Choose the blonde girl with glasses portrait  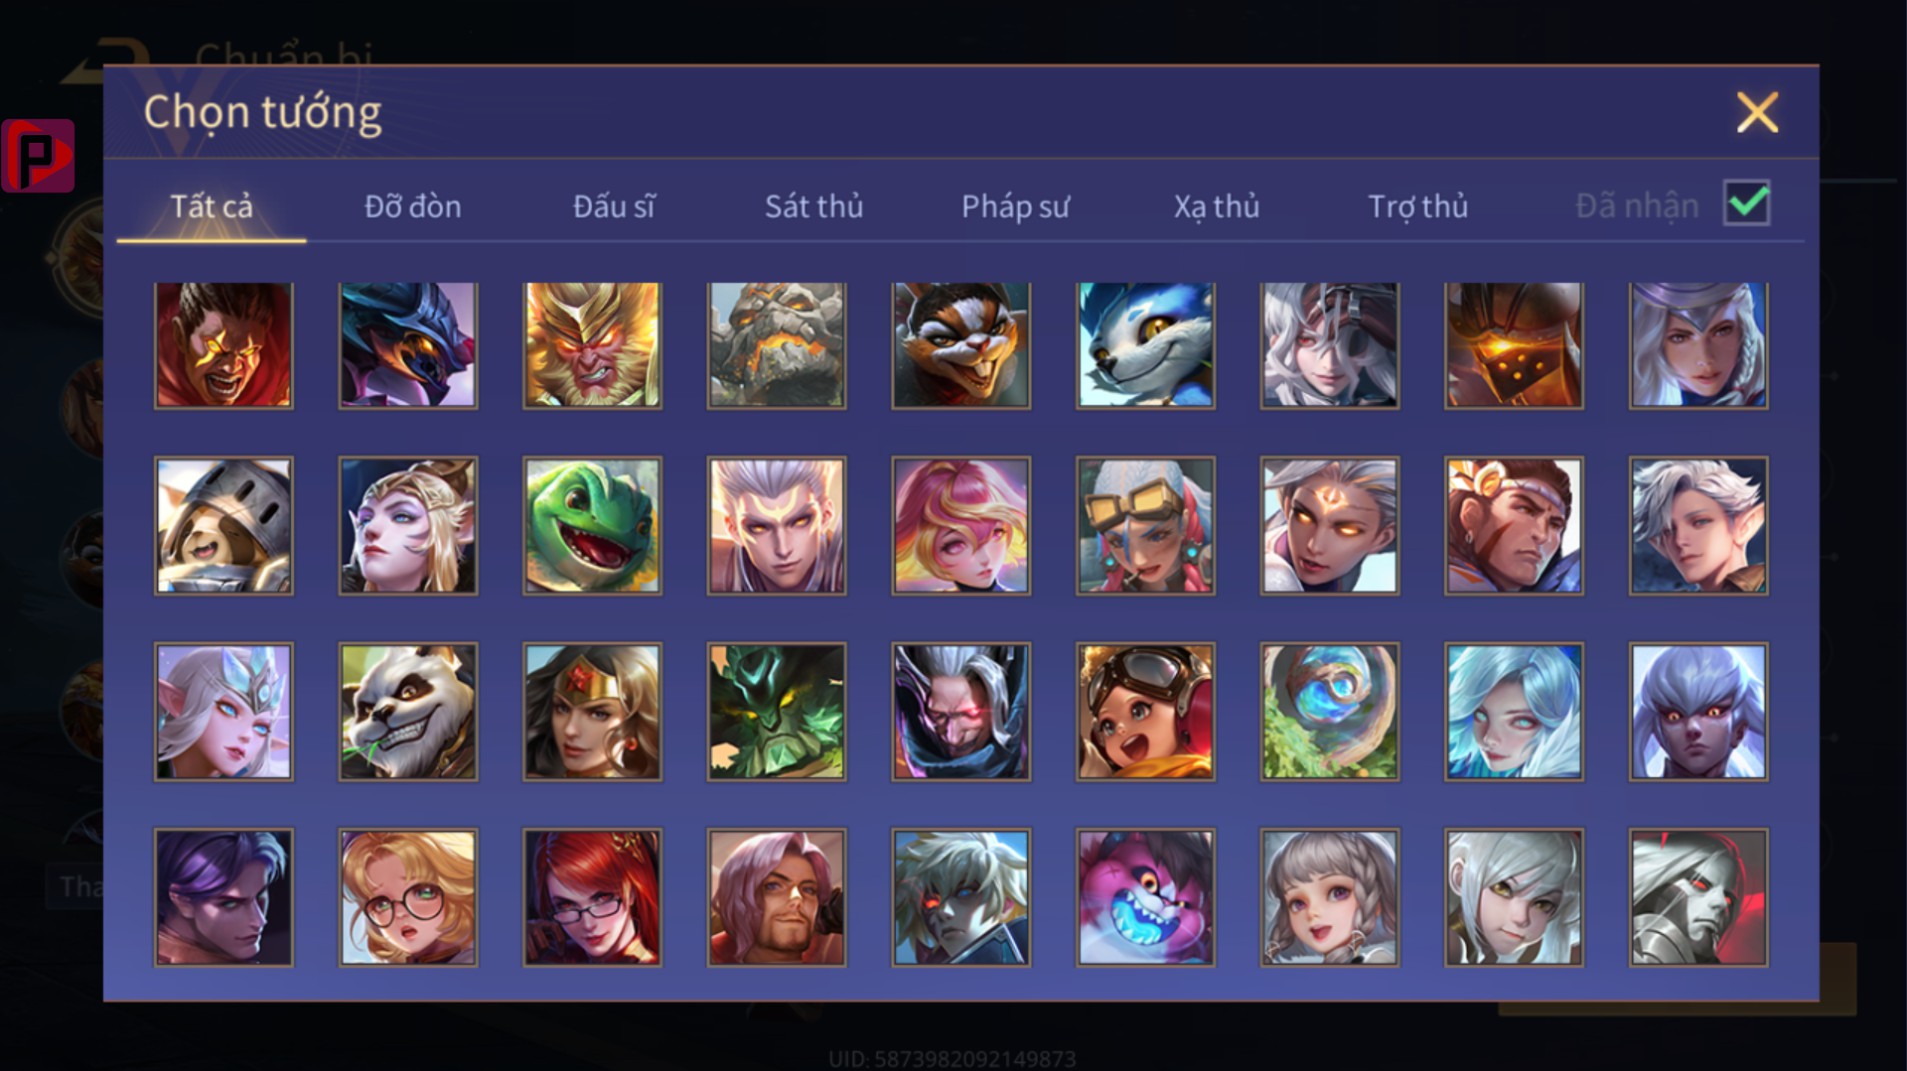point(408,897)
